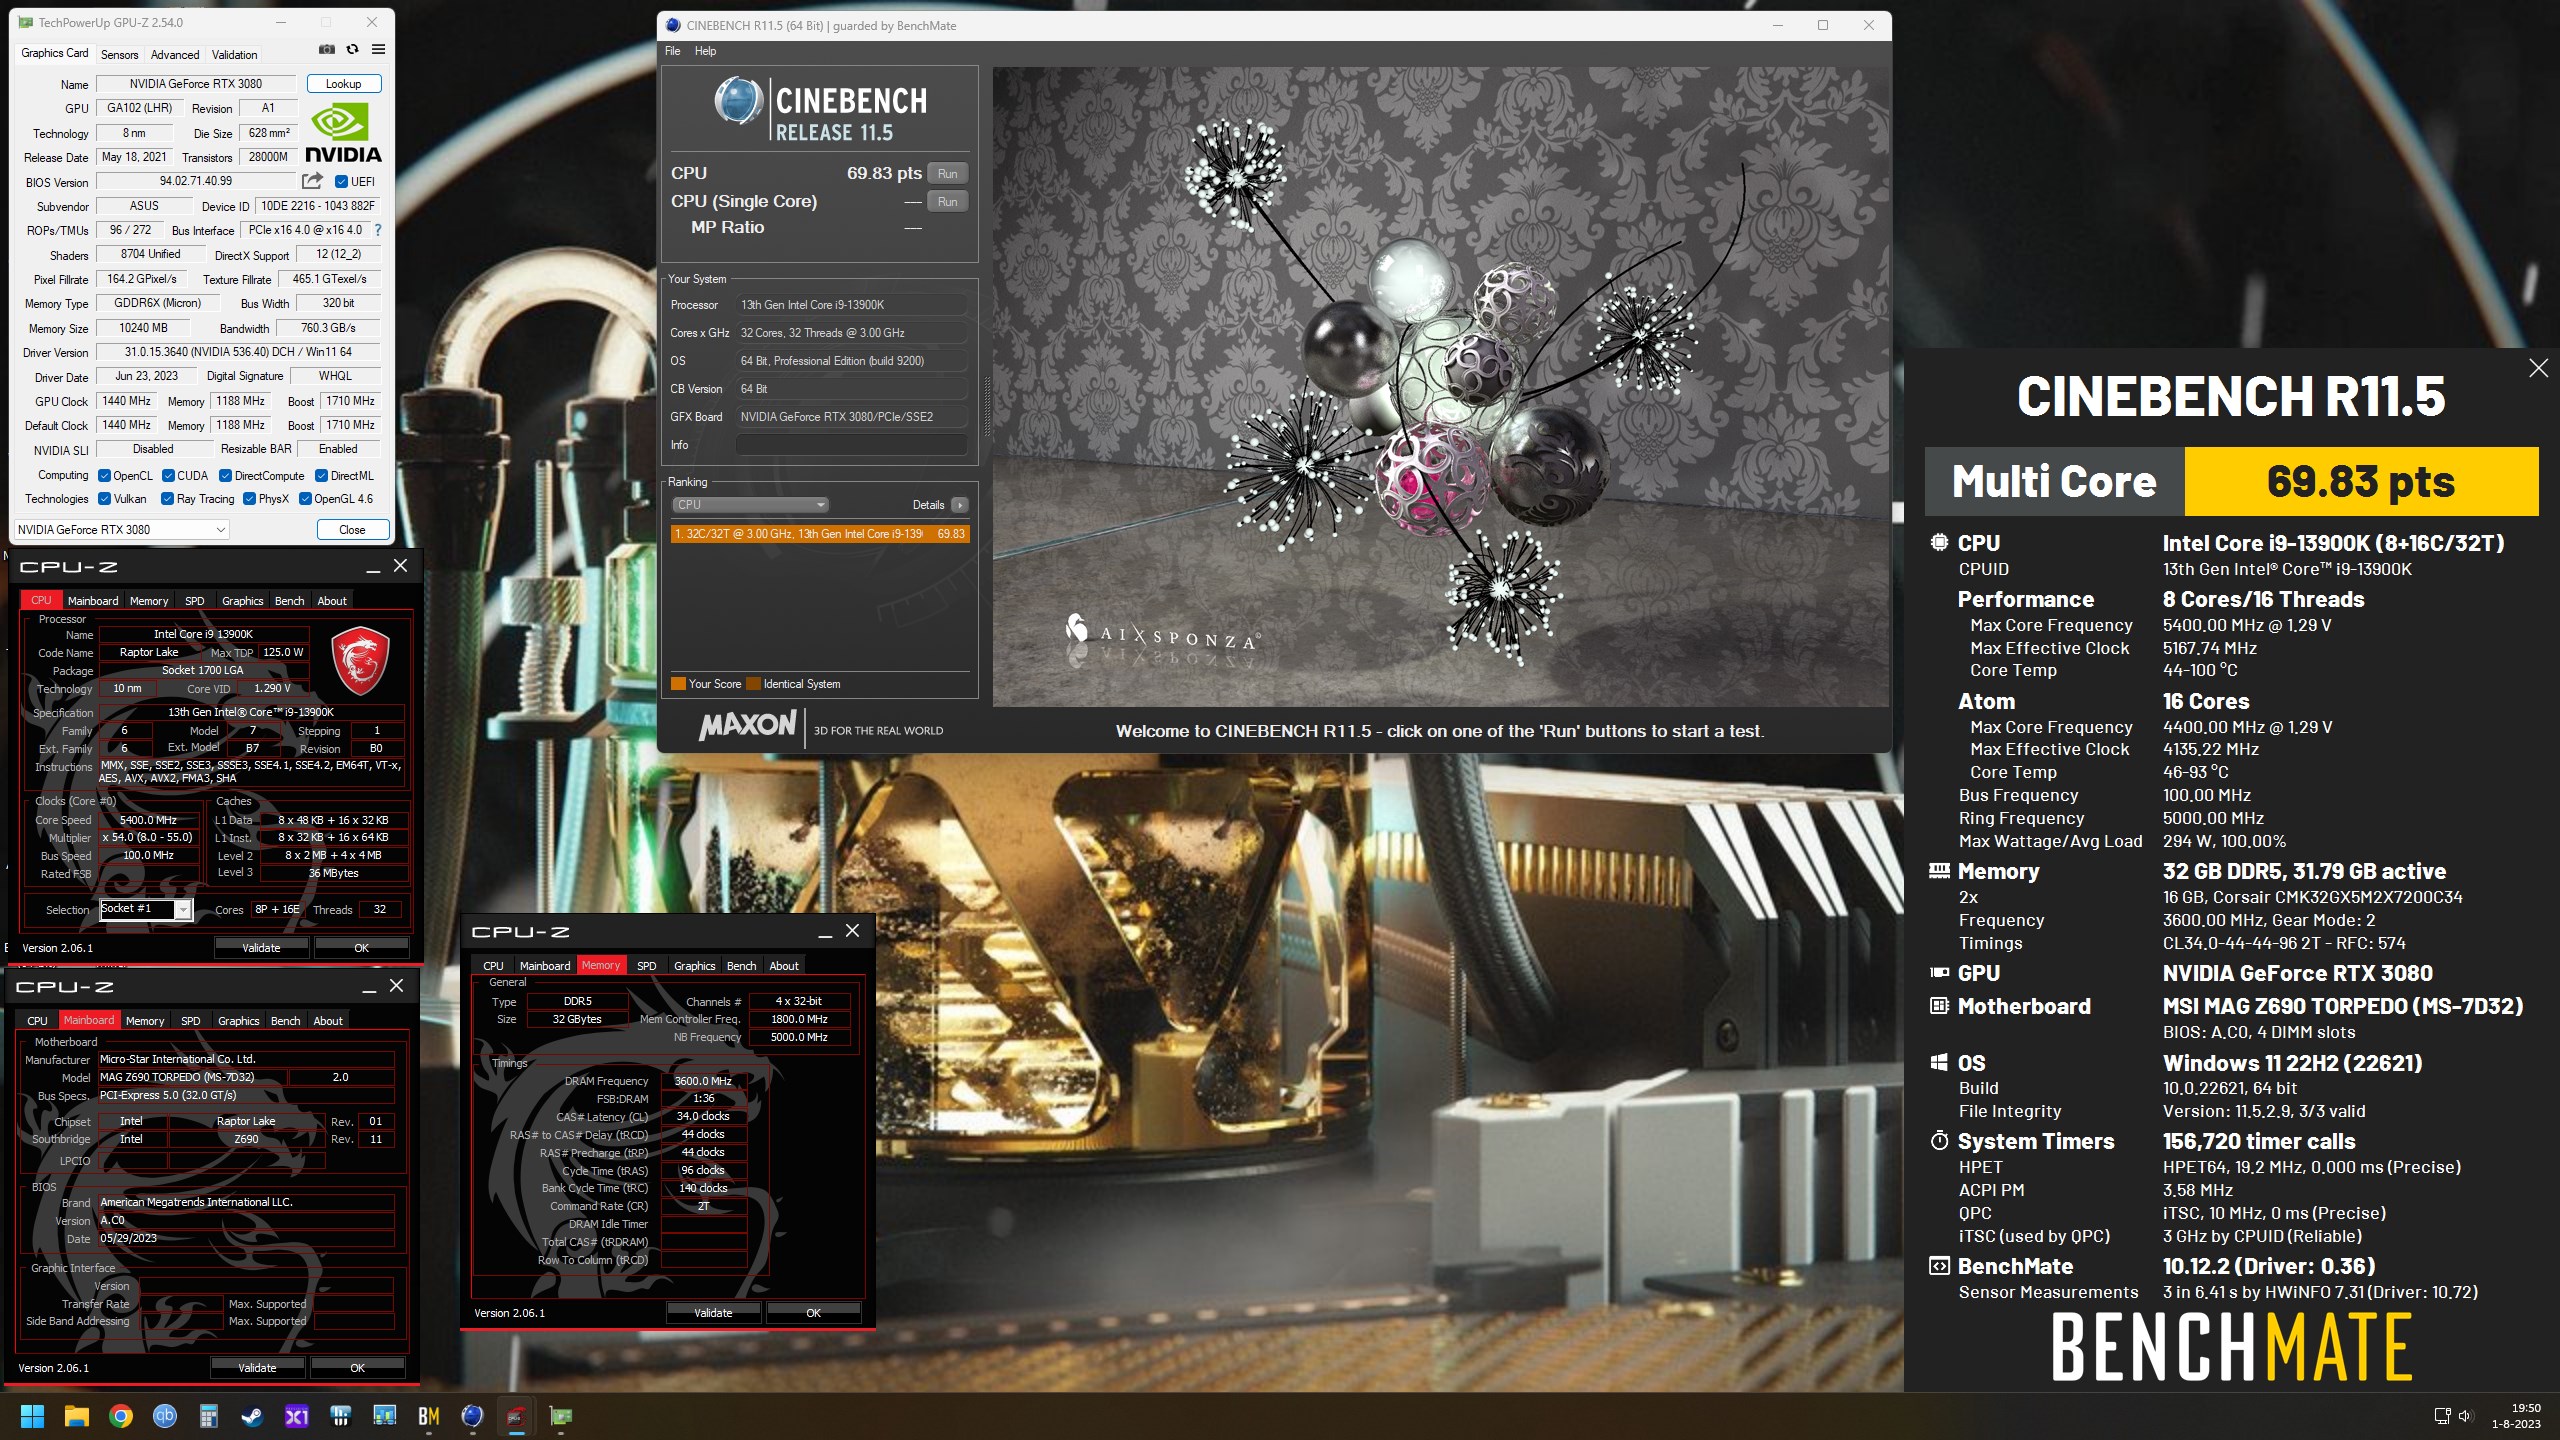2560x1440 pixels.
Task: Open the HWiNFO taskbar icon
Action: click(341, 1416)
